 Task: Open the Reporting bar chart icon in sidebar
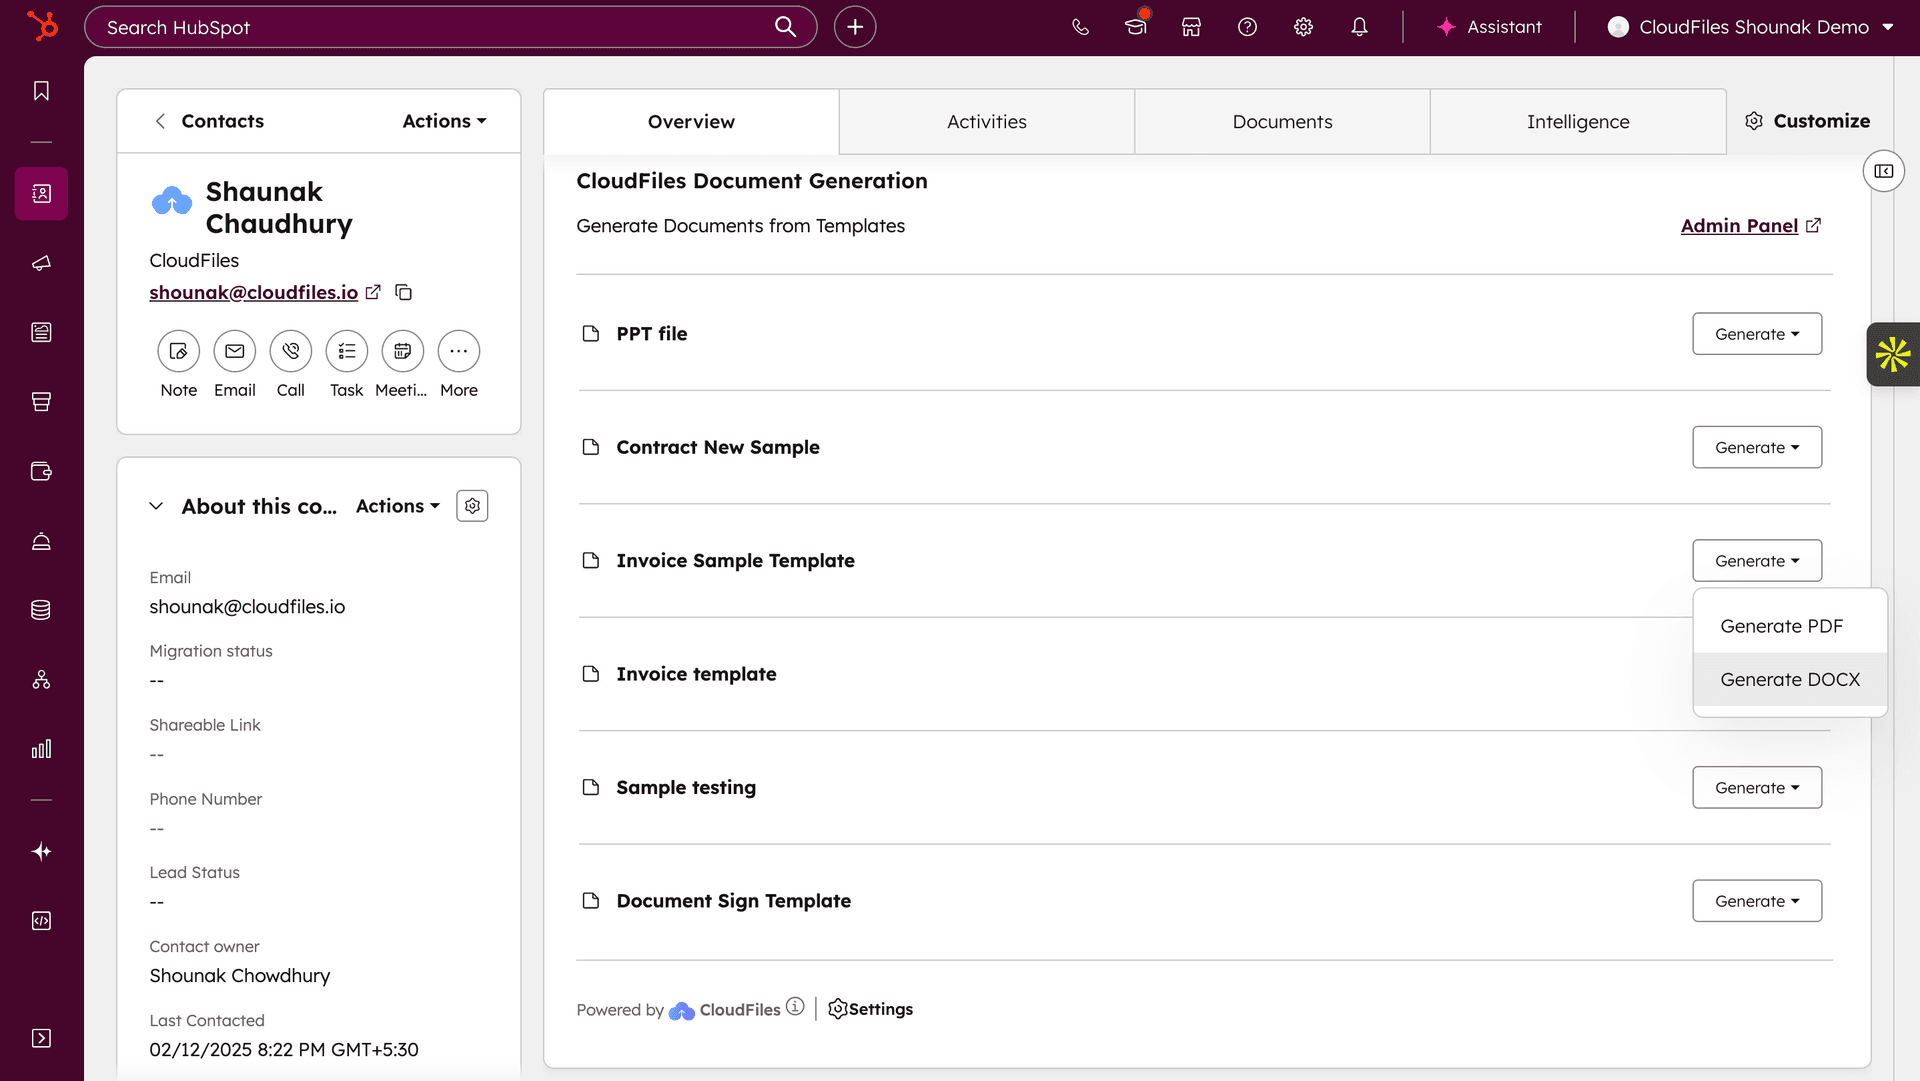pos(41,748)
